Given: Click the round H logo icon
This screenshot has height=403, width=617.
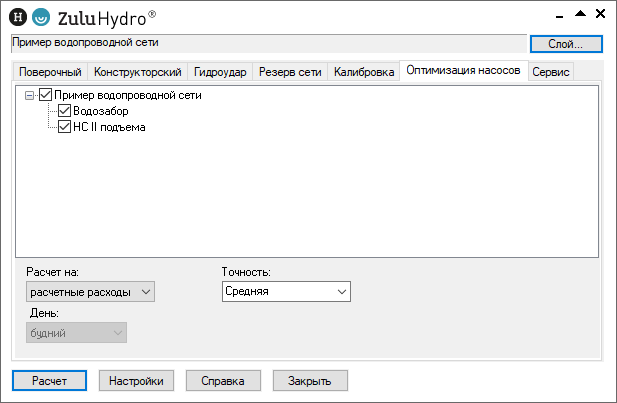Looking at the screenshot, I should [x=17, y=16].
